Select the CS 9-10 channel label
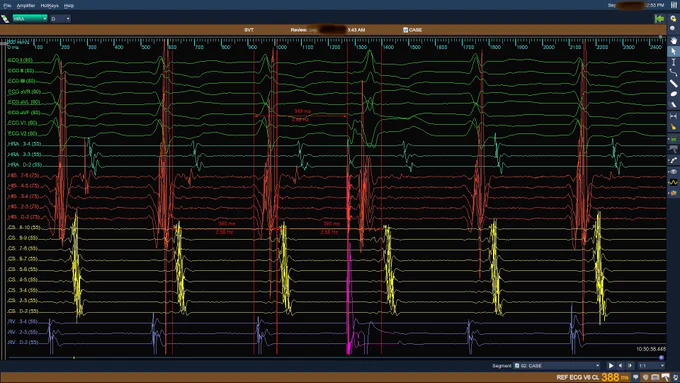 click(24, 227)
